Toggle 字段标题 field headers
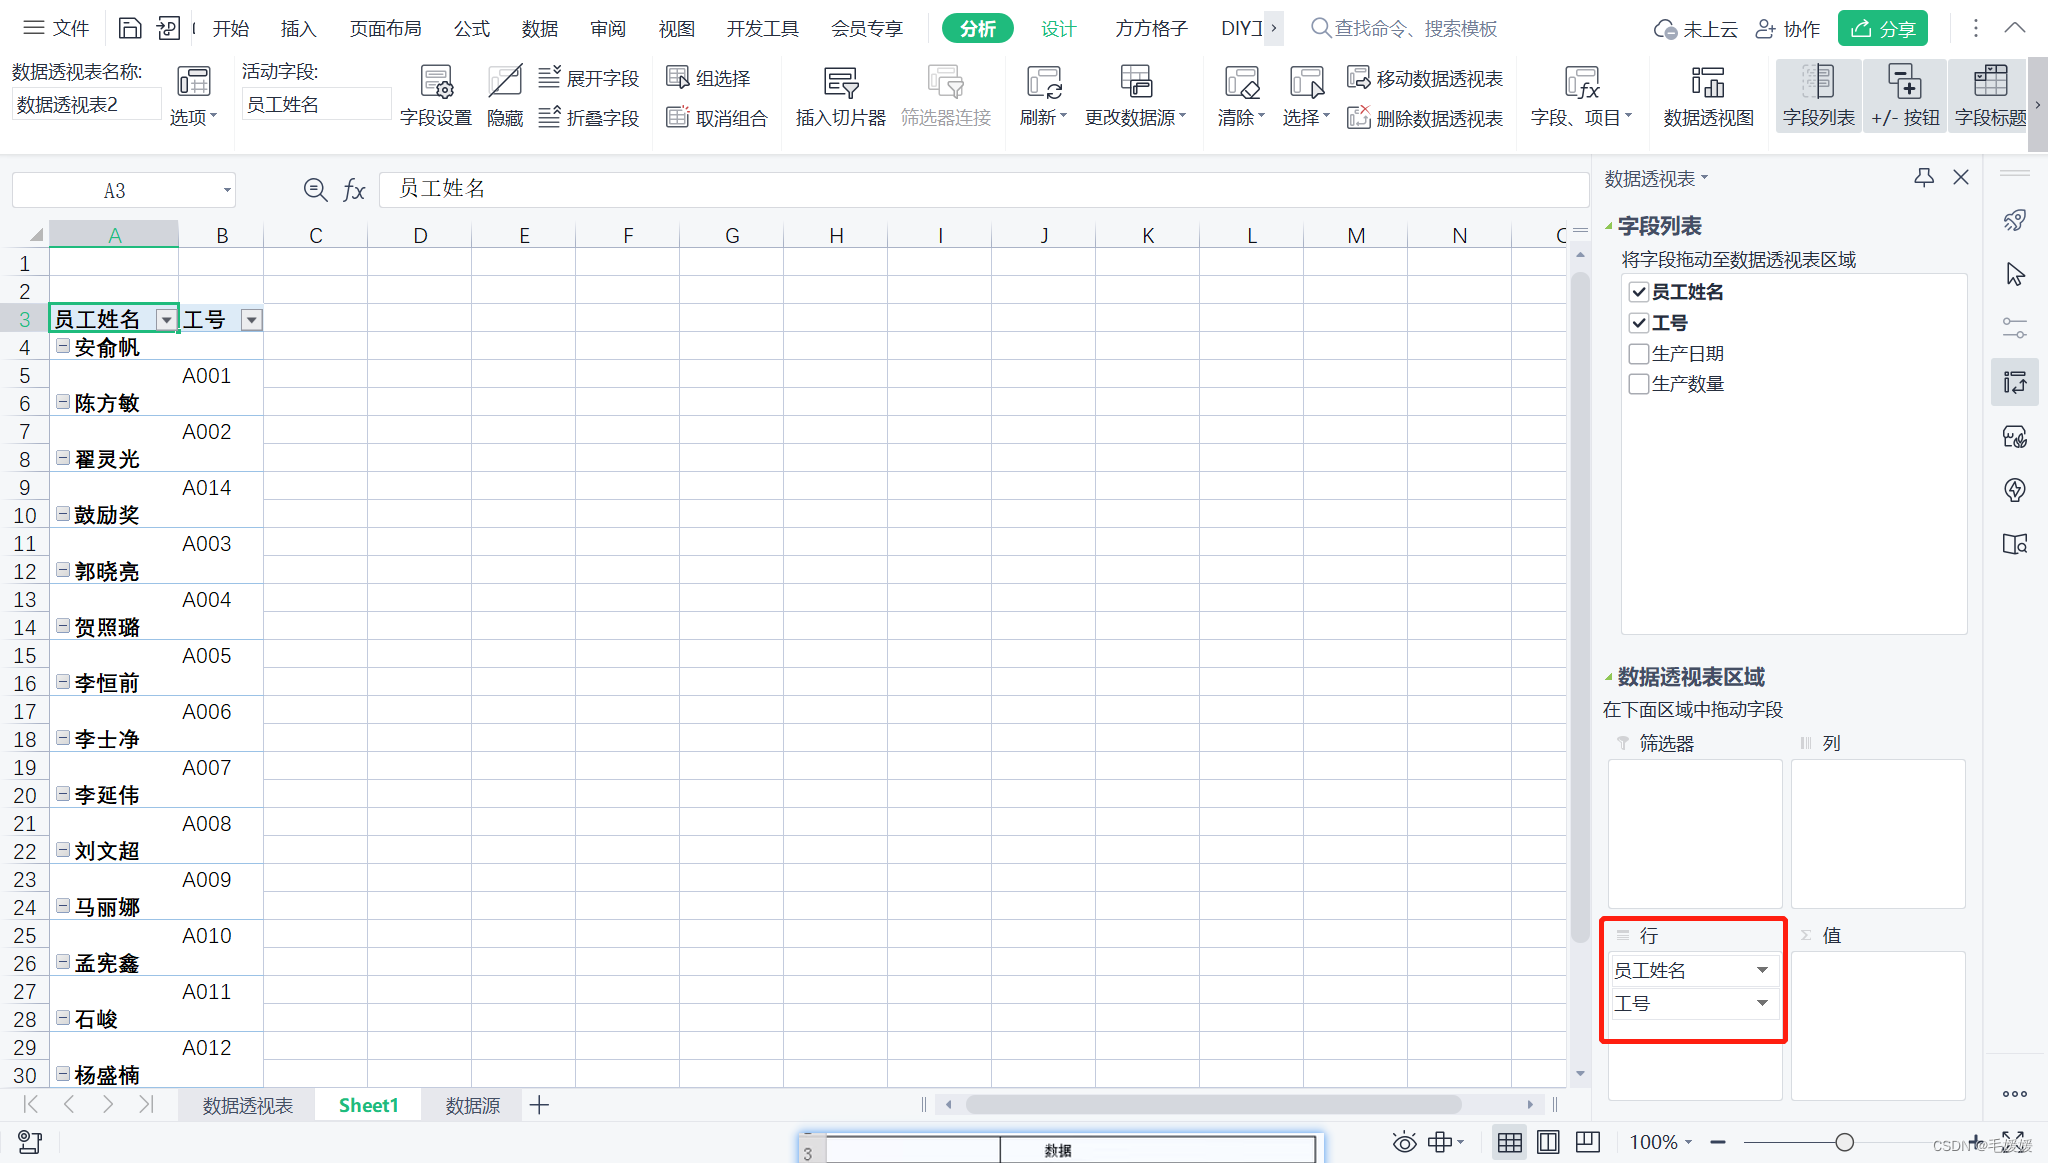The width and height of the screenshot is (2048, 1163). 1990,96
